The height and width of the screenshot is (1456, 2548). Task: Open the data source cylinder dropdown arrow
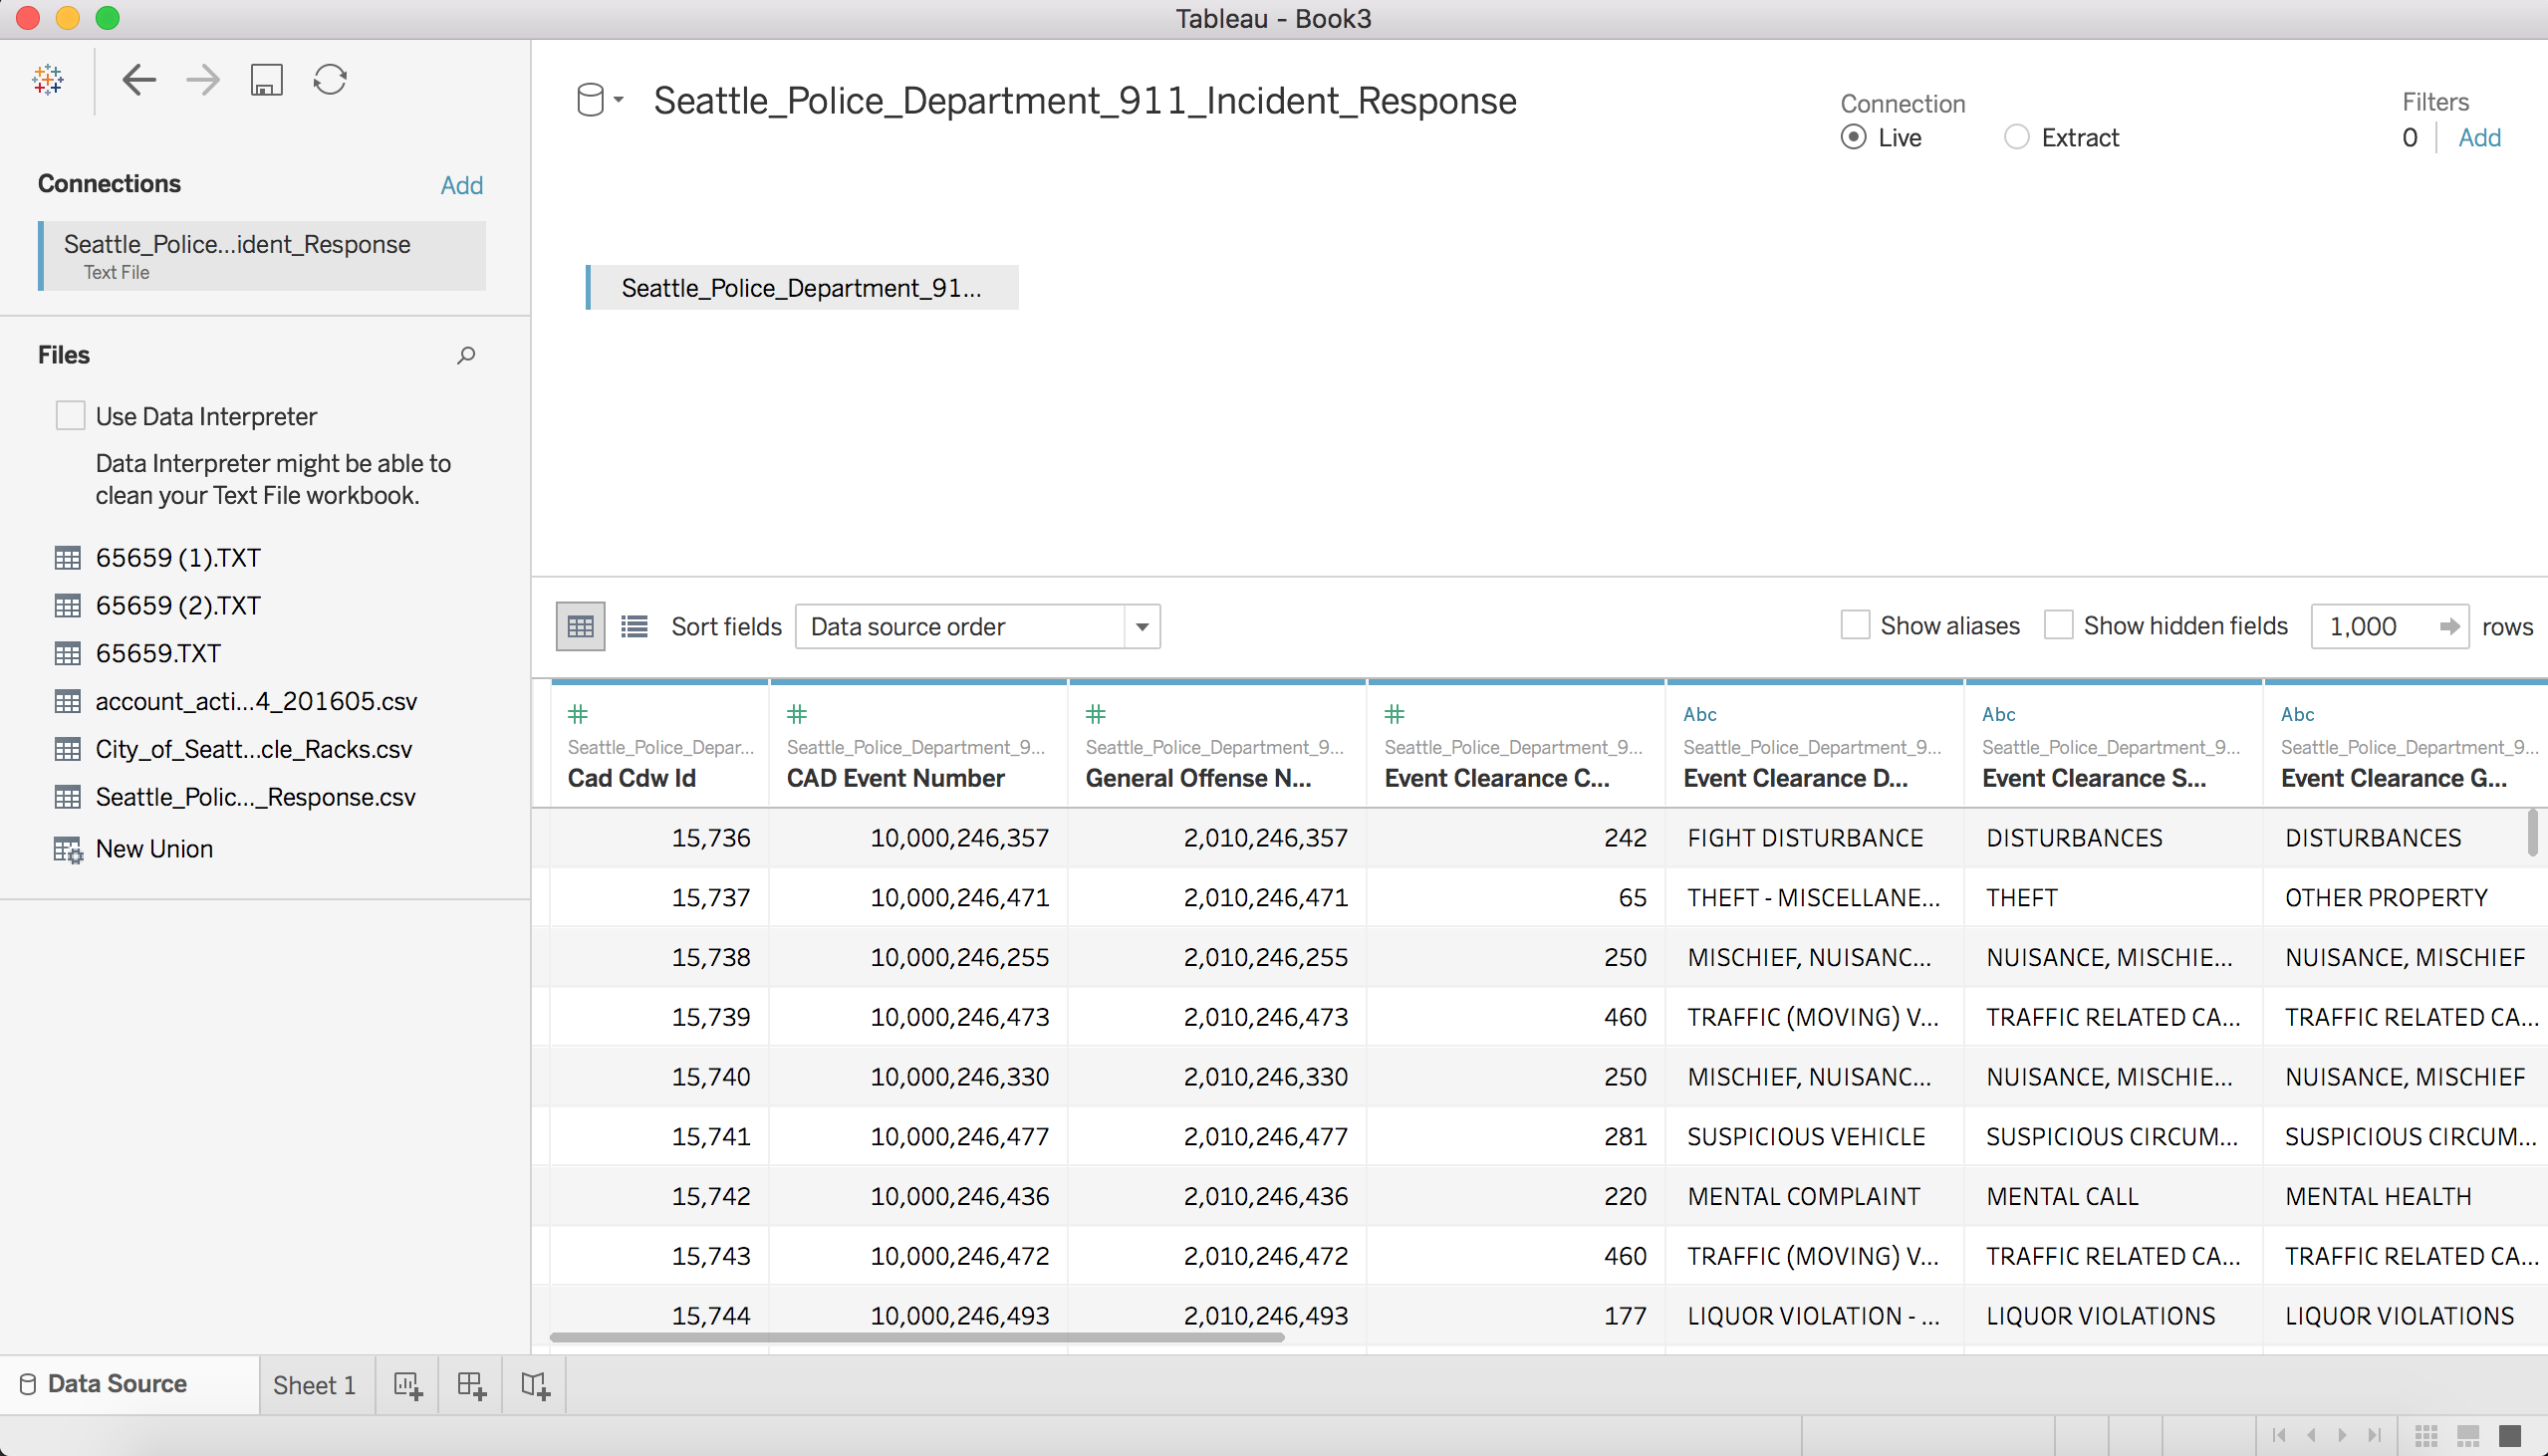click(x=619, y=100)
